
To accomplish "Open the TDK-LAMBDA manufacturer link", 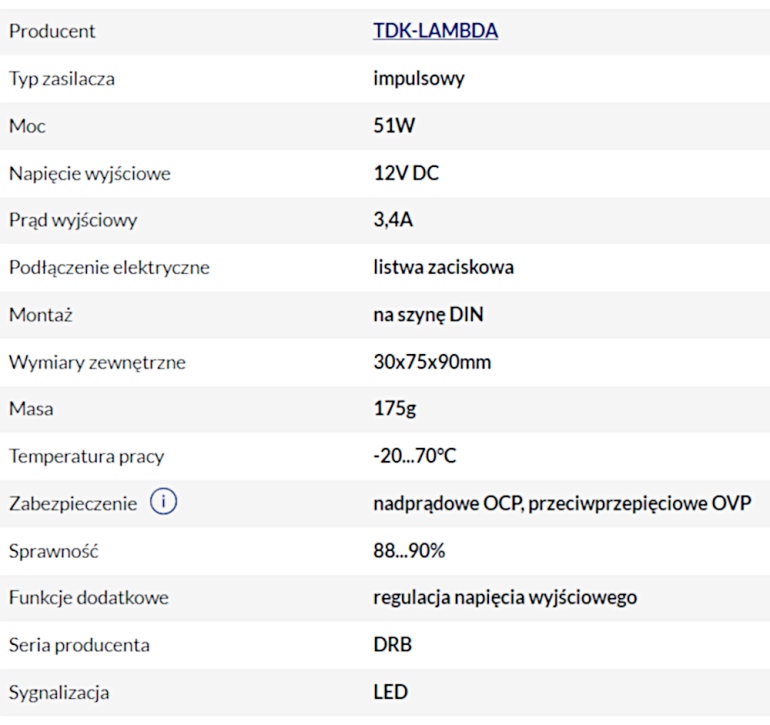I will pos(435,31).
